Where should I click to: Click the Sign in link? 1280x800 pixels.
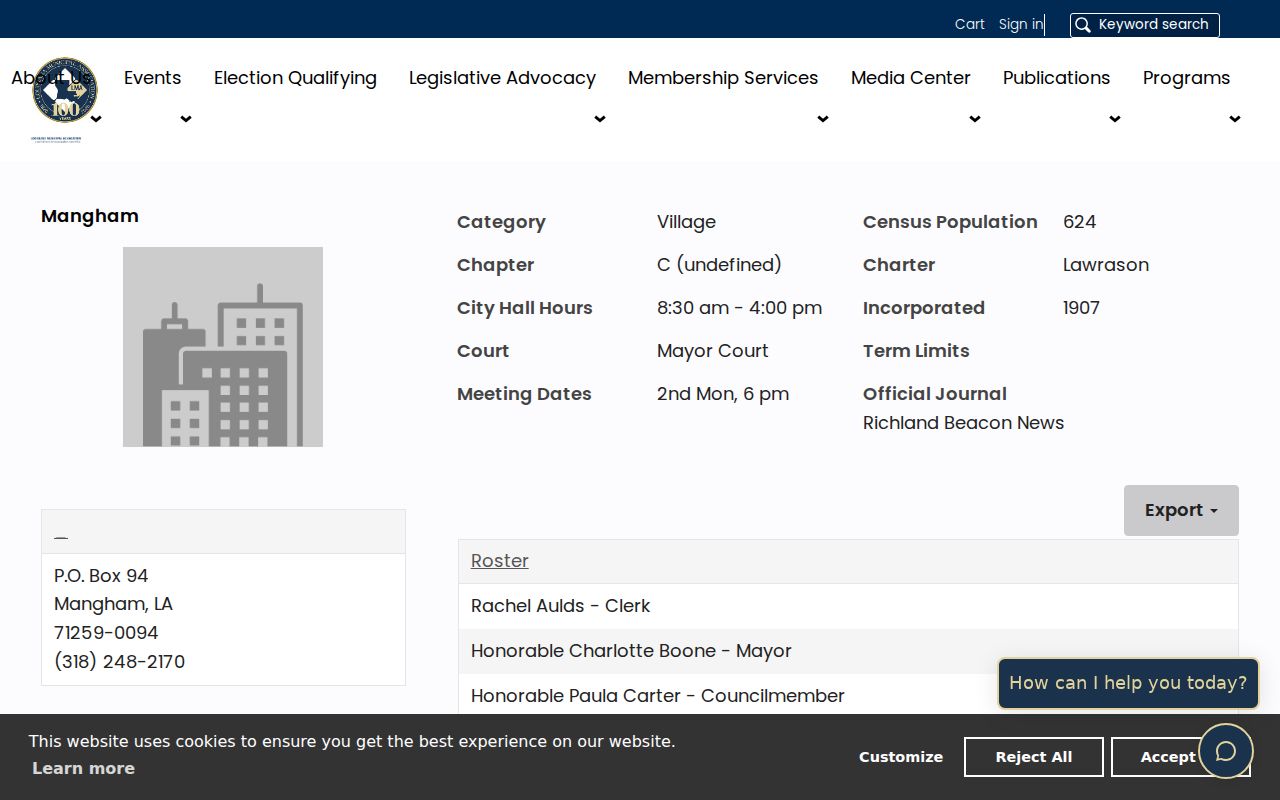[x=1021, y=24]
